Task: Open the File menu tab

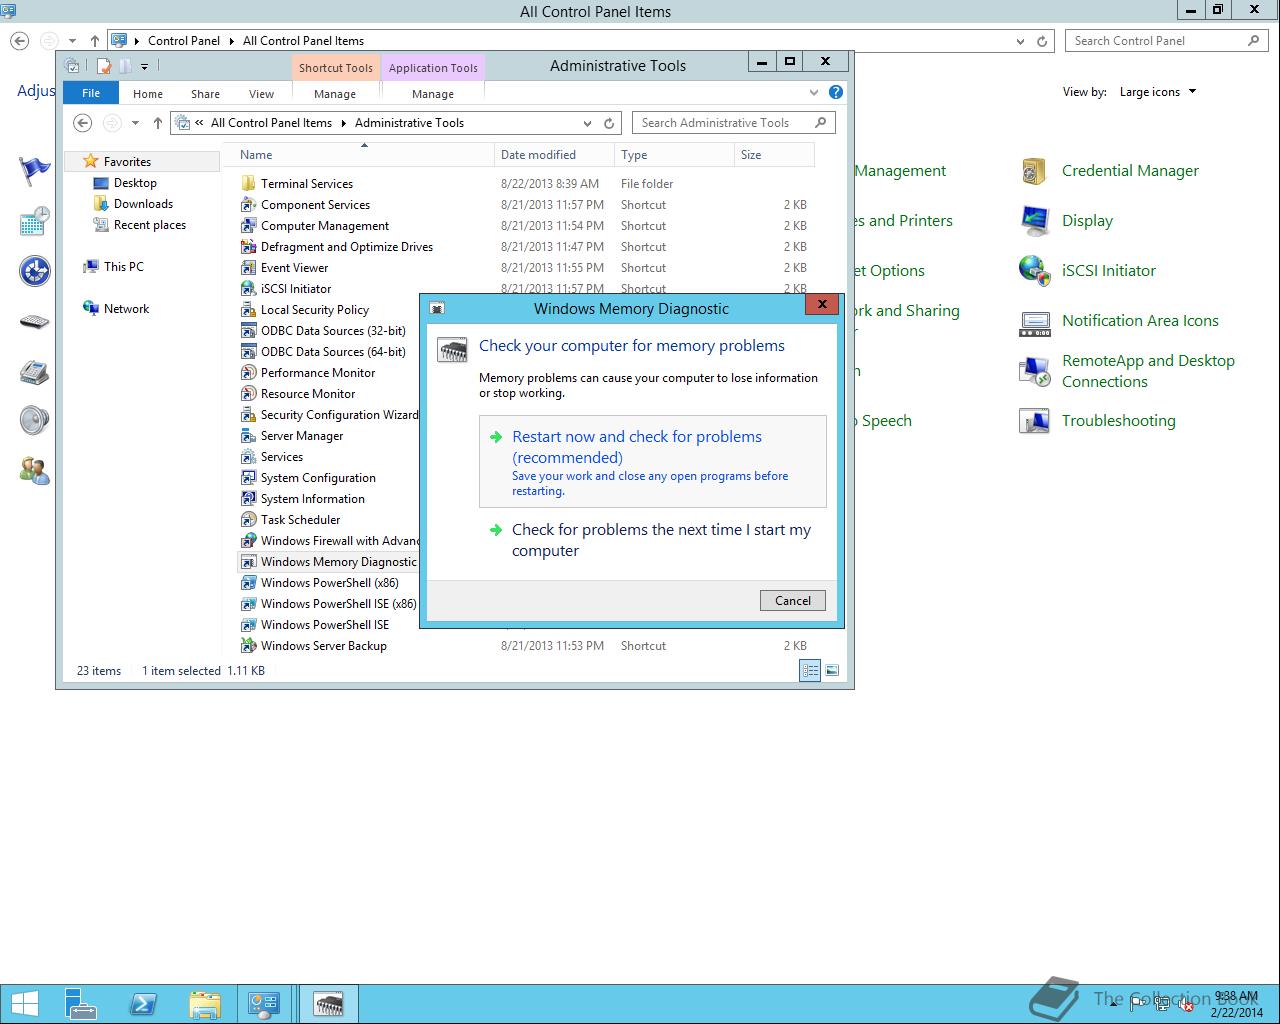Action: 91,93
